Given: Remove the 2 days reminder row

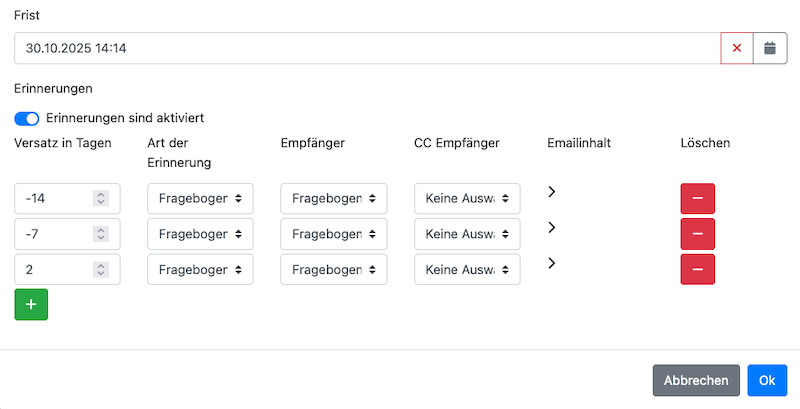Looking at the screenshot, I should 697,269.
